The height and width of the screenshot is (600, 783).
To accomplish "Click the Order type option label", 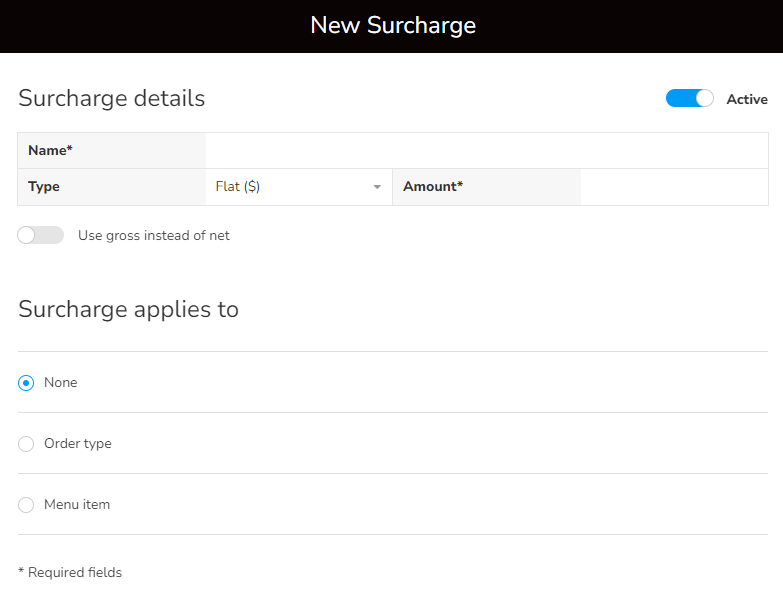I will pyautogui.click(x=77, y=444).
